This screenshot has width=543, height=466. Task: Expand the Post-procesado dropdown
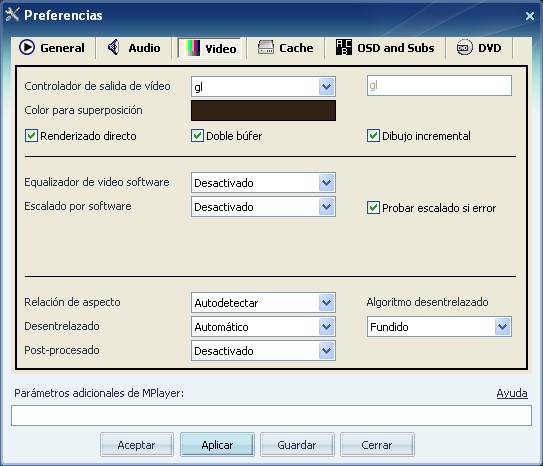tap(263, 351)
